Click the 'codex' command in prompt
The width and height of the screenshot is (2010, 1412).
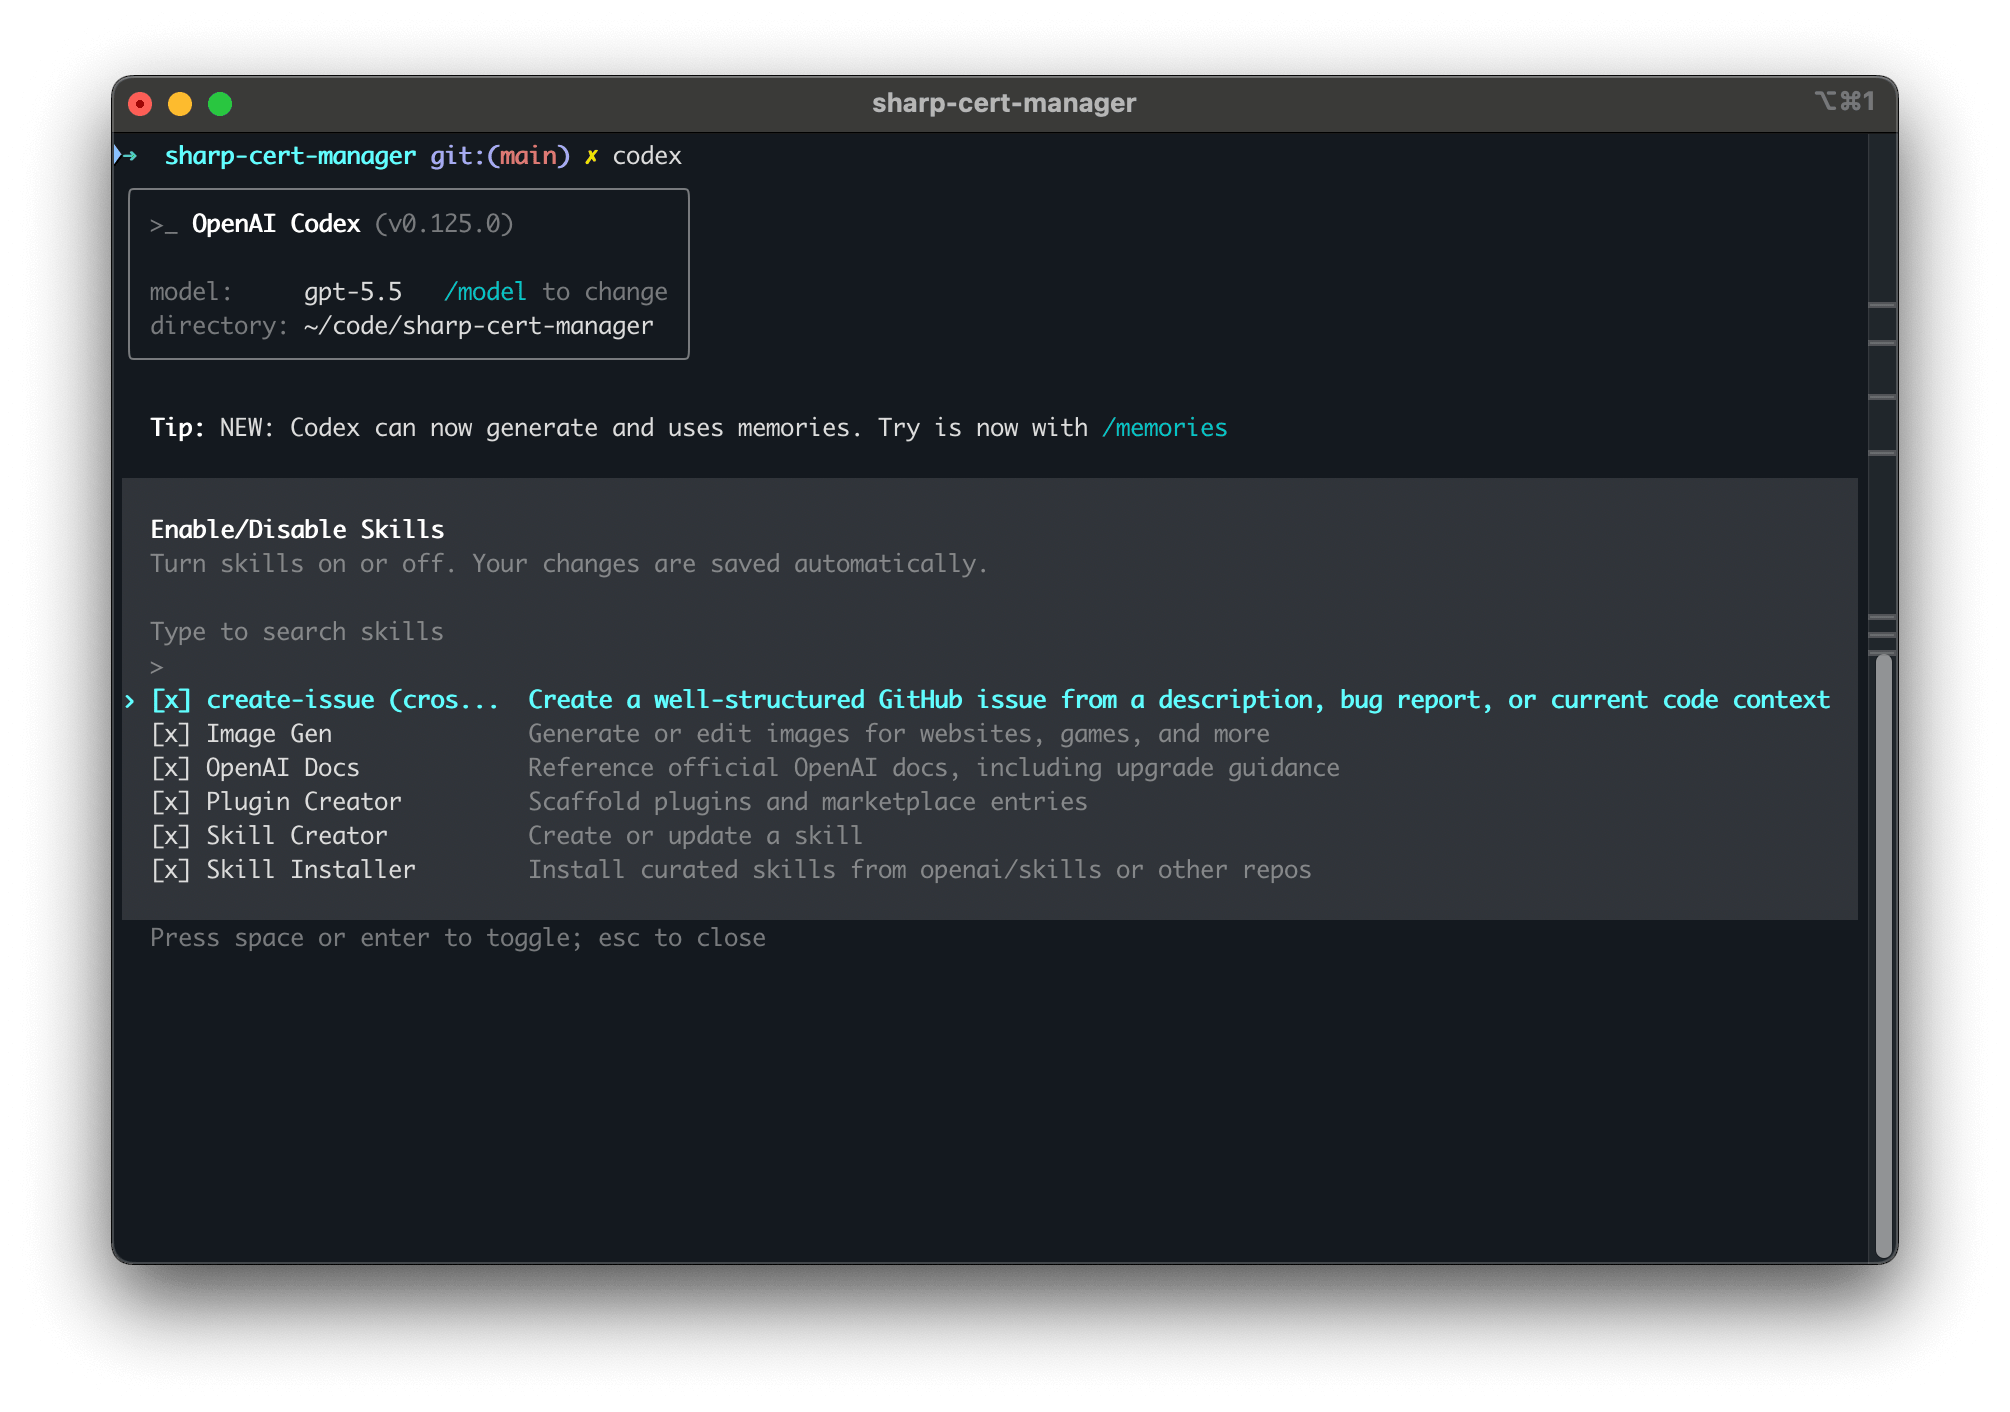[x=647, y=156]
